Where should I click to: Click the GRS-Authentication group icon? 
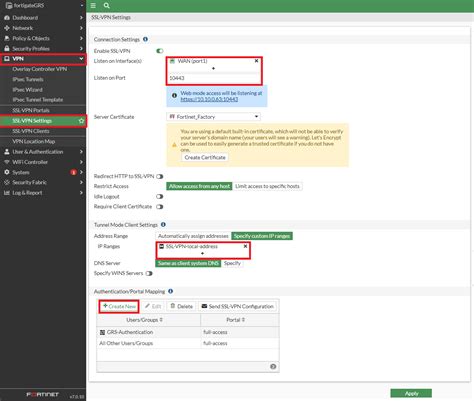point(102,332)
